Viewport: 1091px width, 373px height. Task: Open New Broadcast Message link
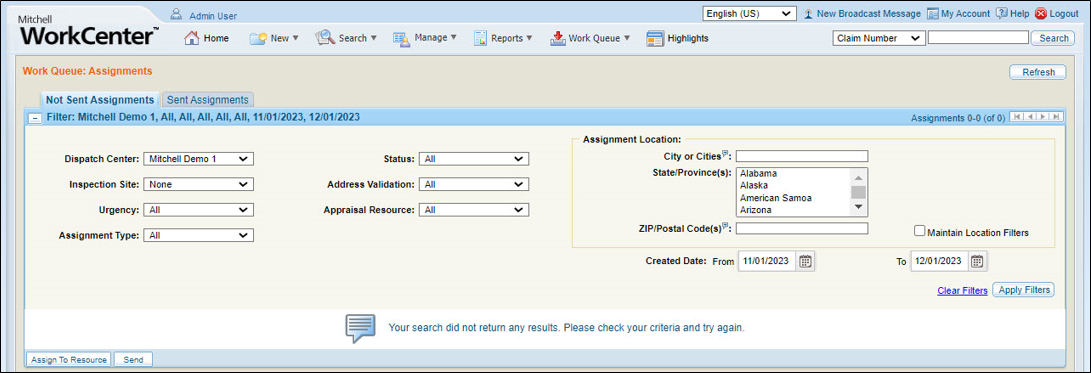(x=868, y=14)
